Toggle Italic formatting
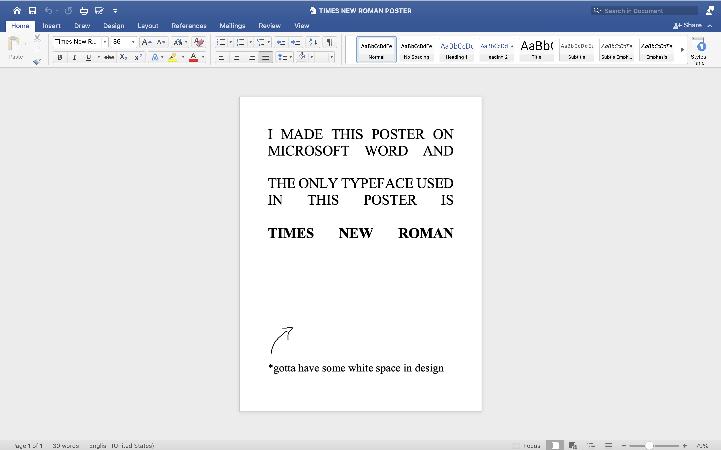The height and width of the screenshot is (450, 721). [x=74, y=57]
